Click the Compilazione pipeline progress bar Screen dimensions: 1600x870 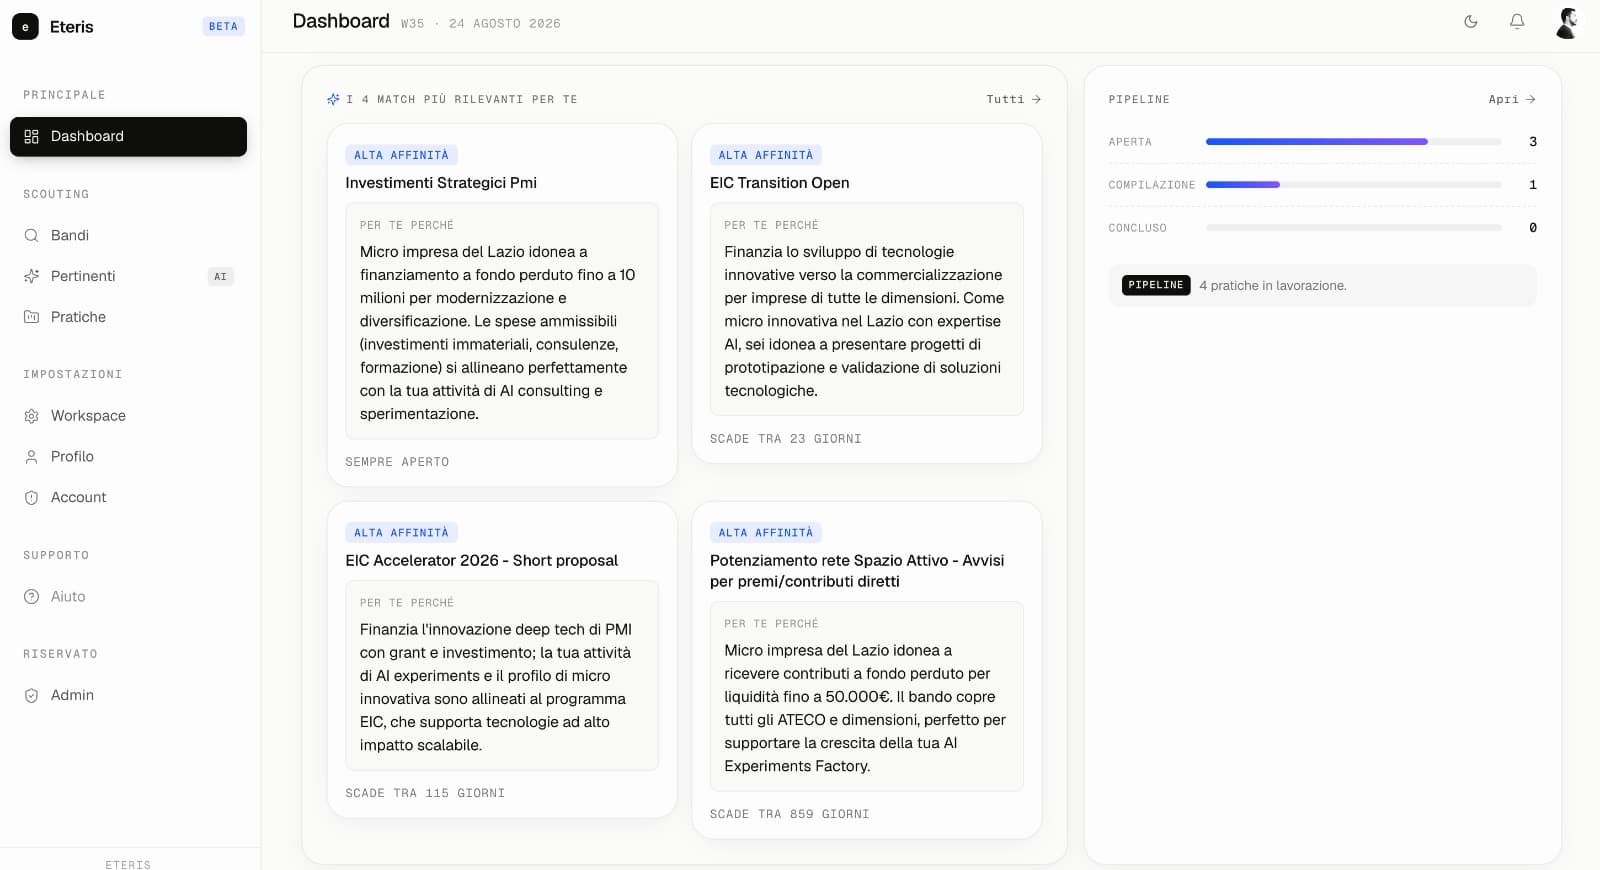[1354, 185]
